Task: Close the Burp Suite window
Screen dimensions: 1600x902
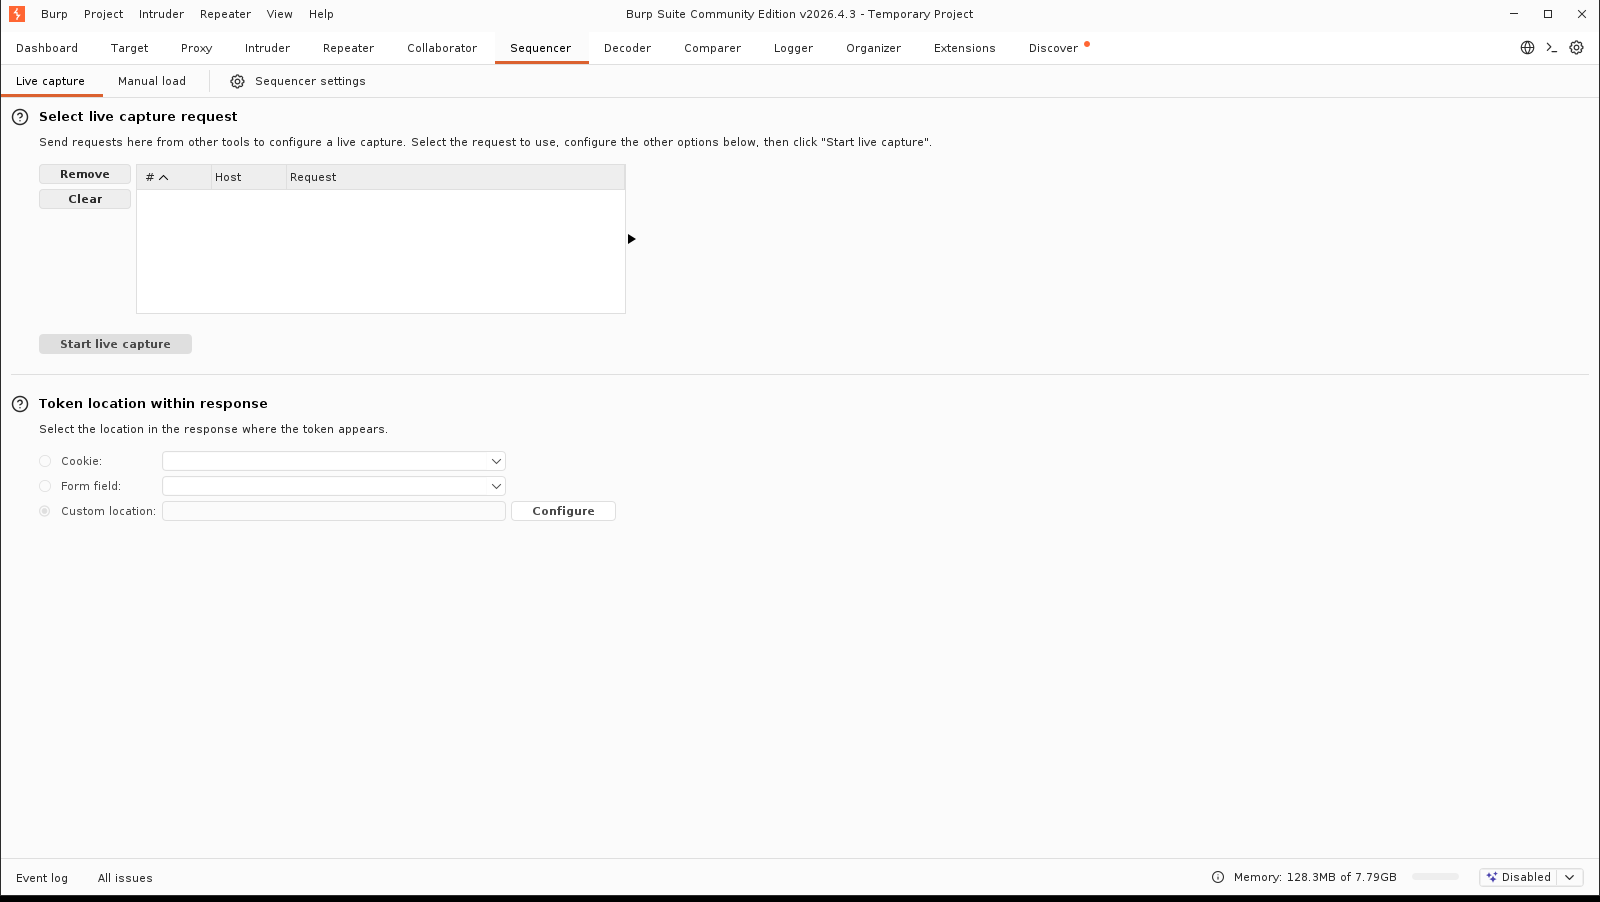Action: 1581,14
